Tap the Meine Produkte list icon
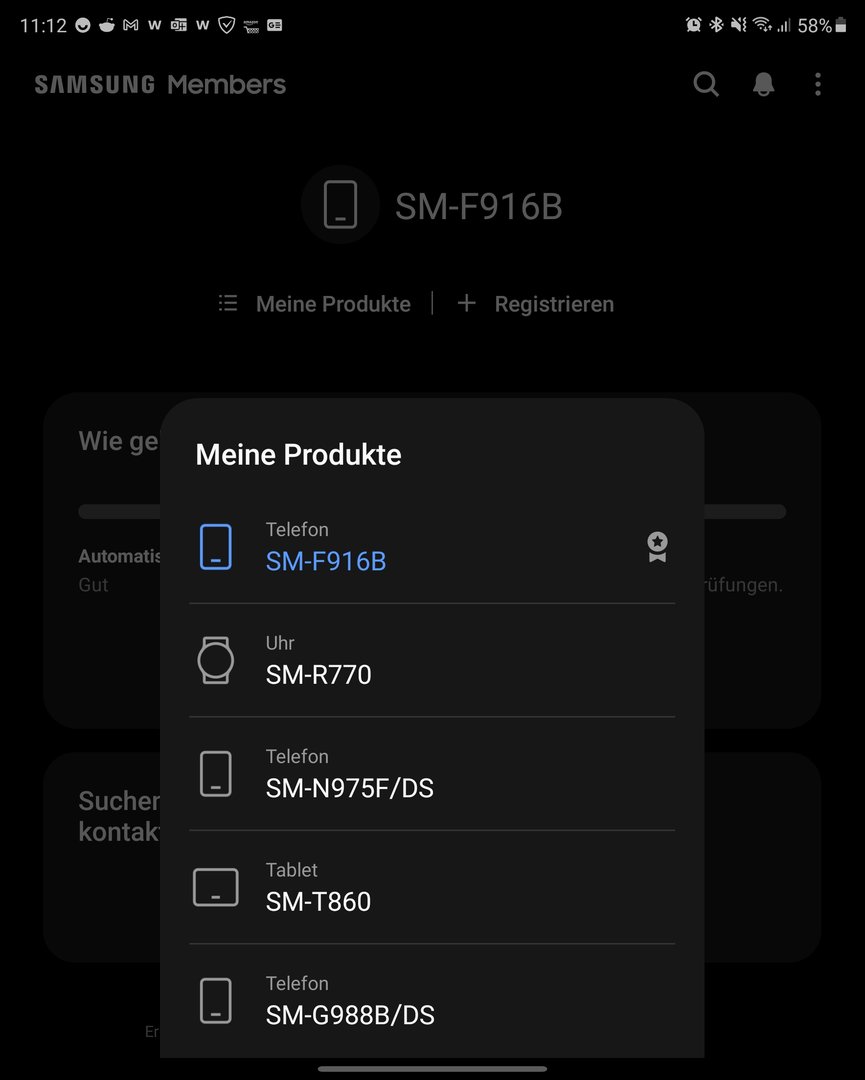The image size is (865, 1080). coord(228,303)
